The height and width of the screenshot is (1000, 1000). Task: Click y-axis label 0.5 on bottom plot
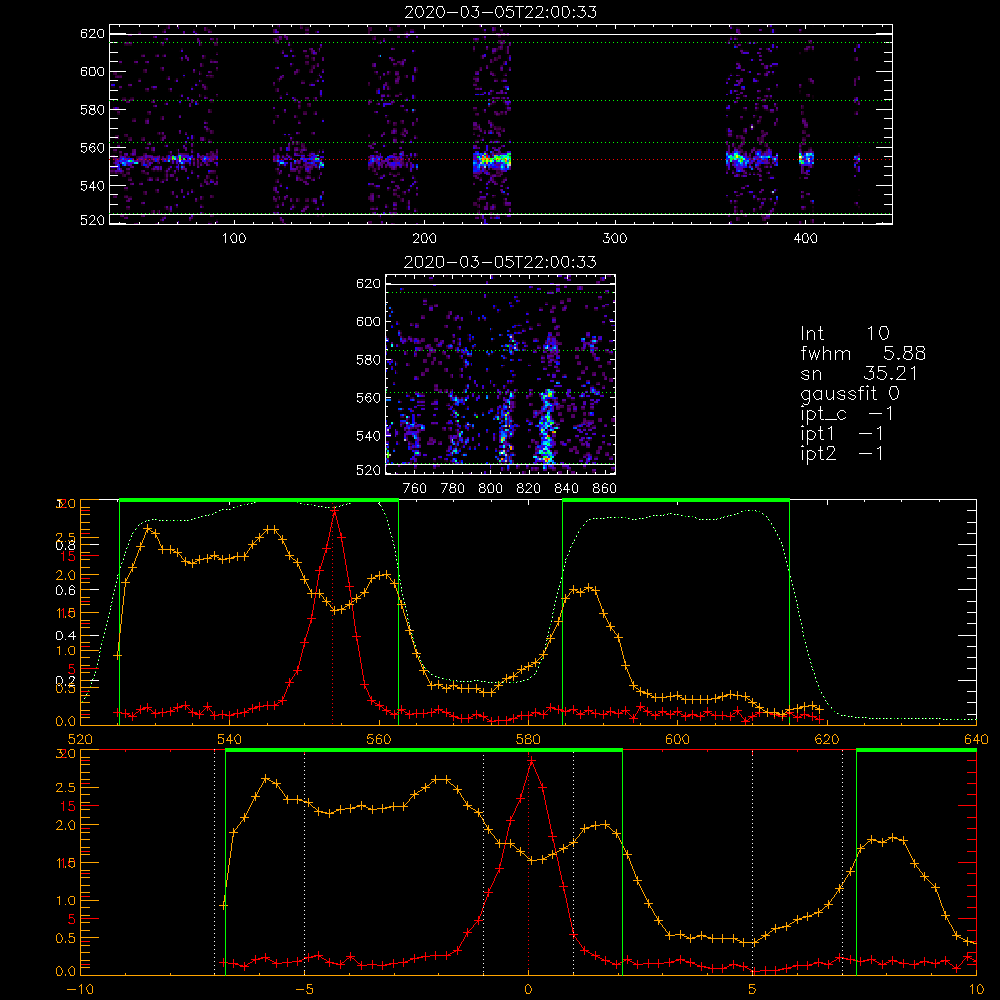[66, 939]
